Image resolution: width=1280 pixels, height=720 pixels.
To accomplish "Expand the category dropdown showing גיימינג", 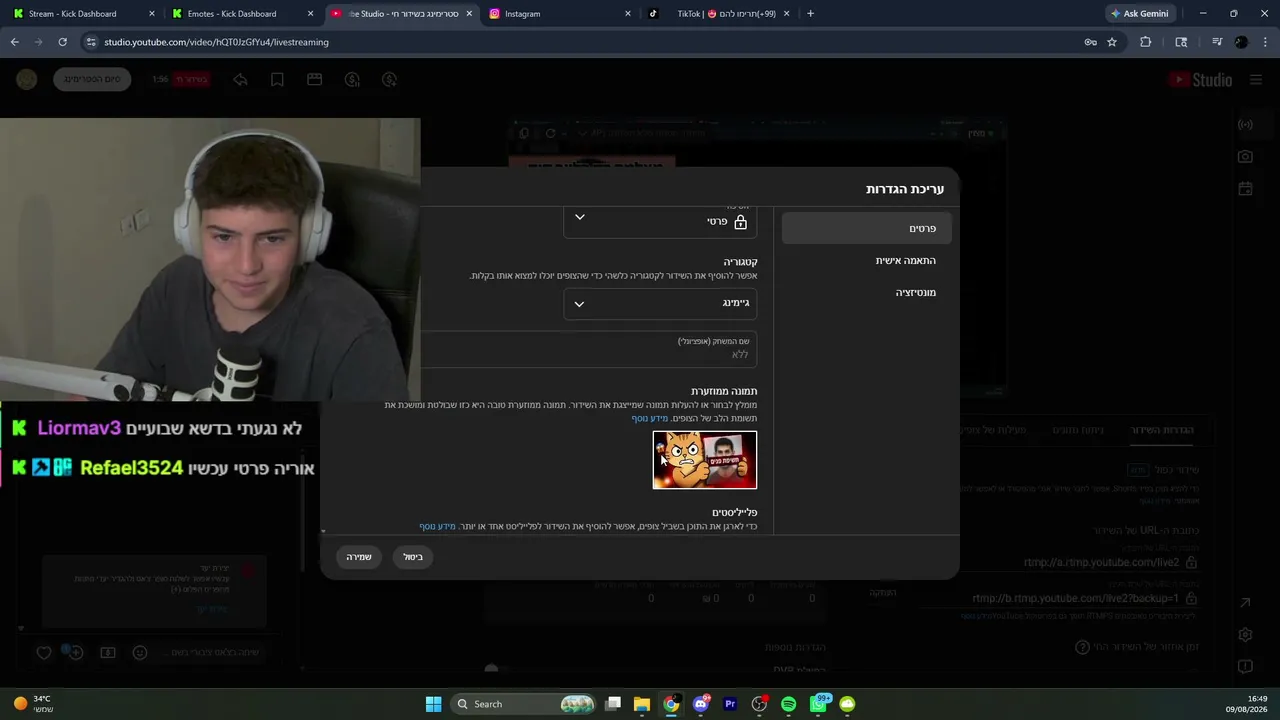I will (660, 303).
